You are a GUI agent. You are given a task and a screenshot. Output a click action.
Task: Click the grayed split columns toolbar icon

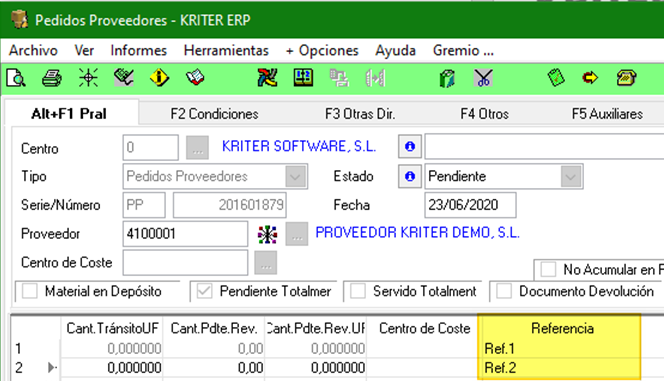375,78
